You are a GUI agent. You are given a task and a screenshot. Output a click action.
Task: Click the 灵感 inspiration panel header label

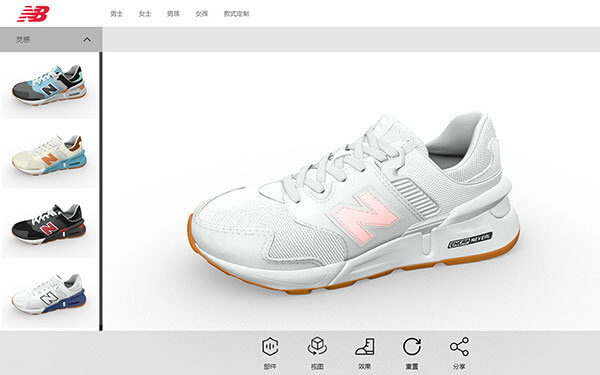(x=23, y=39)
